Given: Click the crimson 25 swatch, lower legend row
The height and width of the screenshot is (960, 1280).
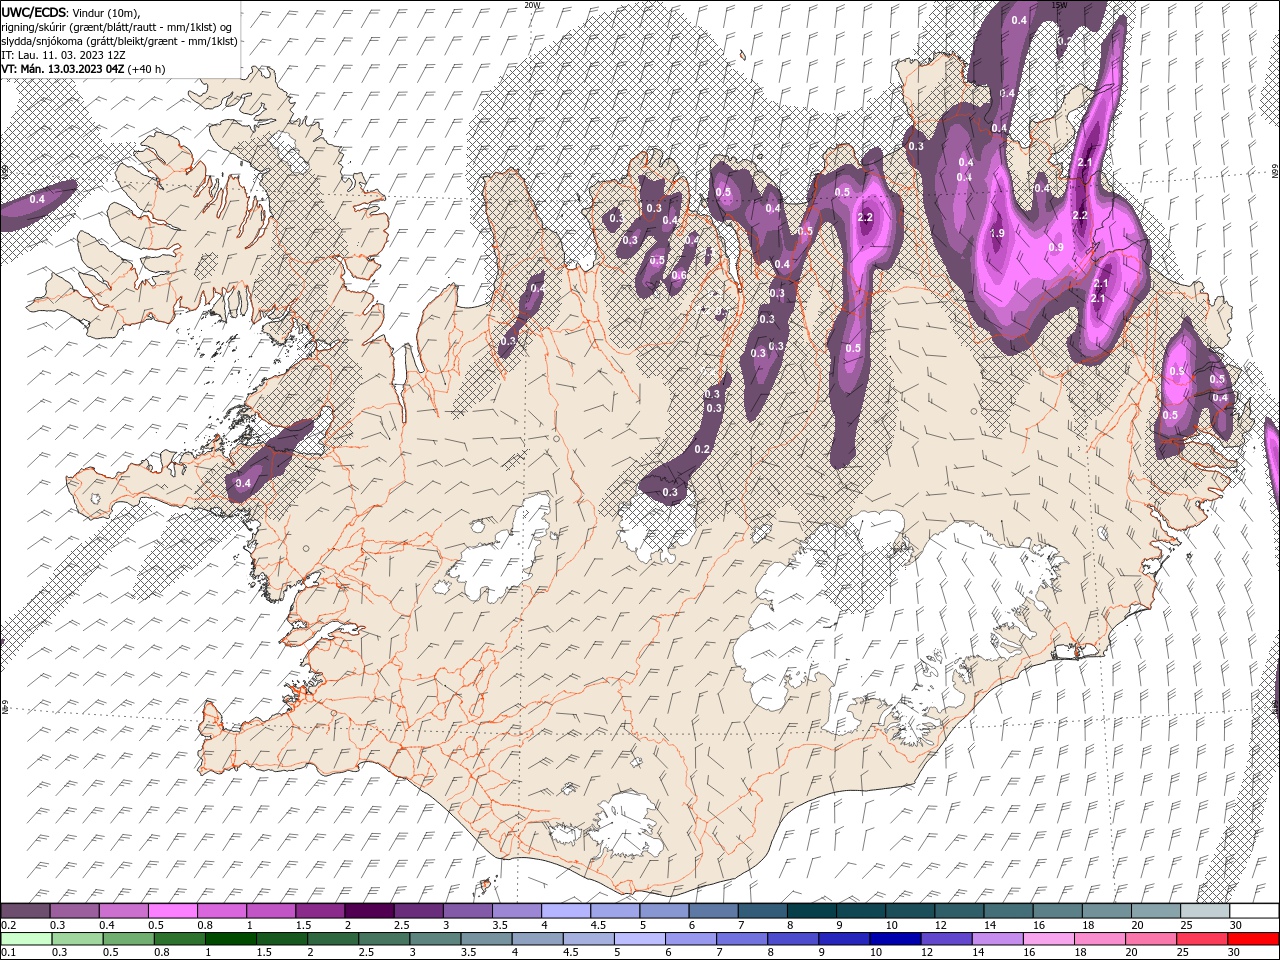Looking at the screenshot, I should (1203, 939).
